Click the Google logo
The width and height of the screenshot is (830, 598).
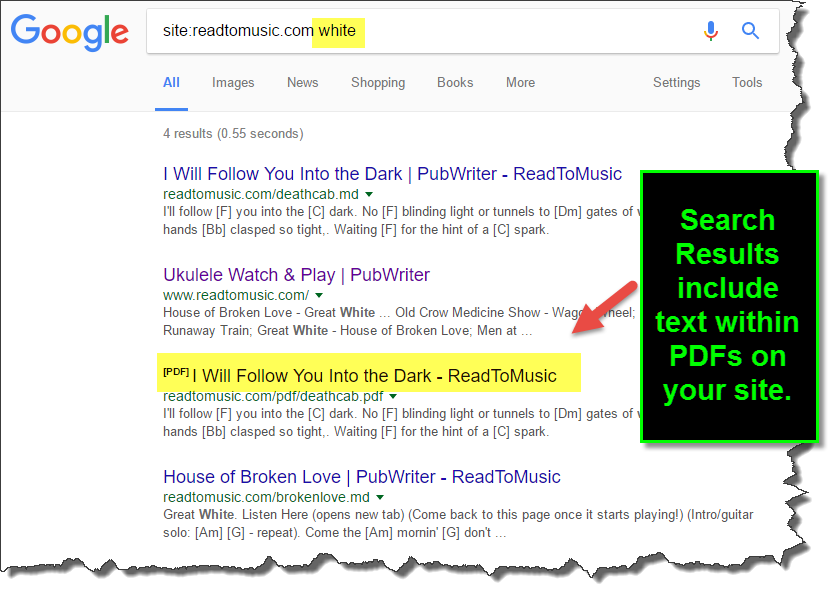(69, 32)
